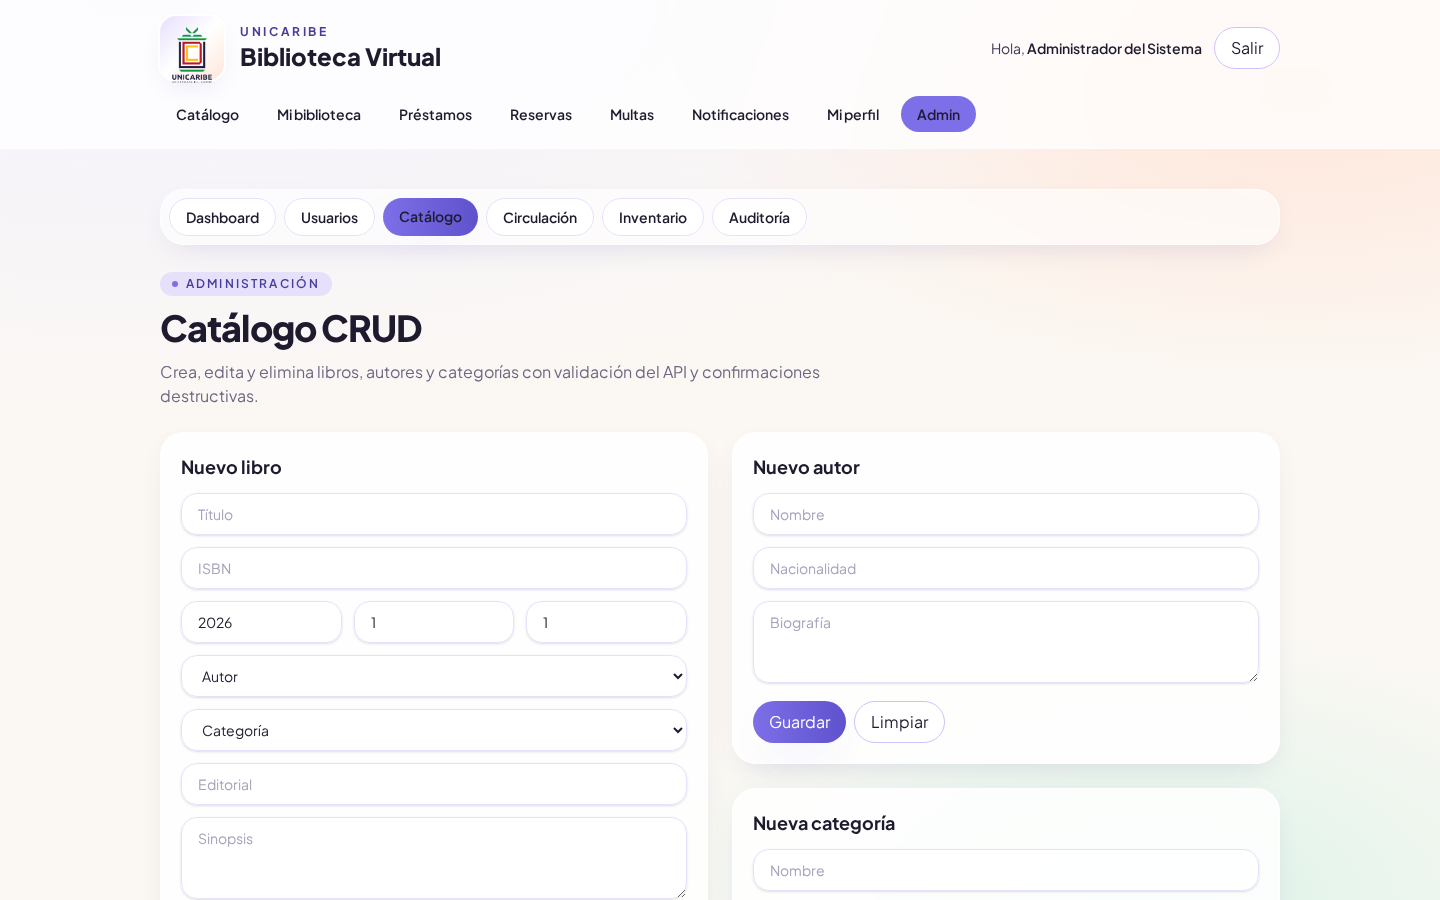Click the Nueva categoría heading
The image size is (1440, 900).
coord(824,823)
